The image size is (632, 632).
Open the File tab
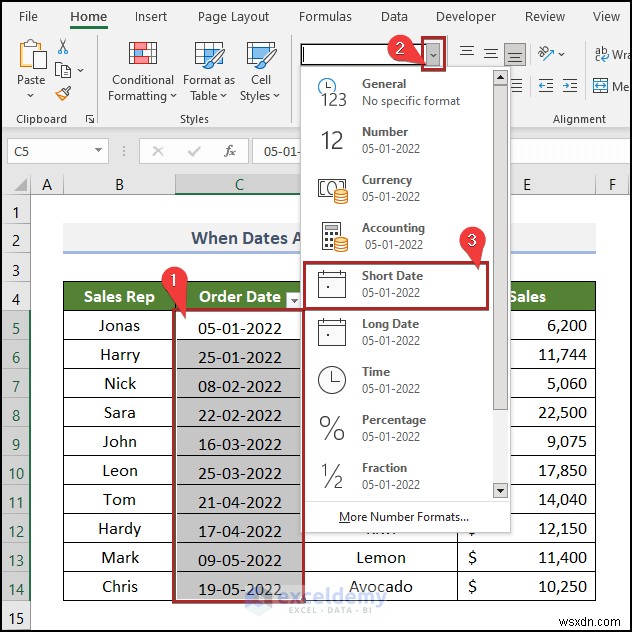28,17
